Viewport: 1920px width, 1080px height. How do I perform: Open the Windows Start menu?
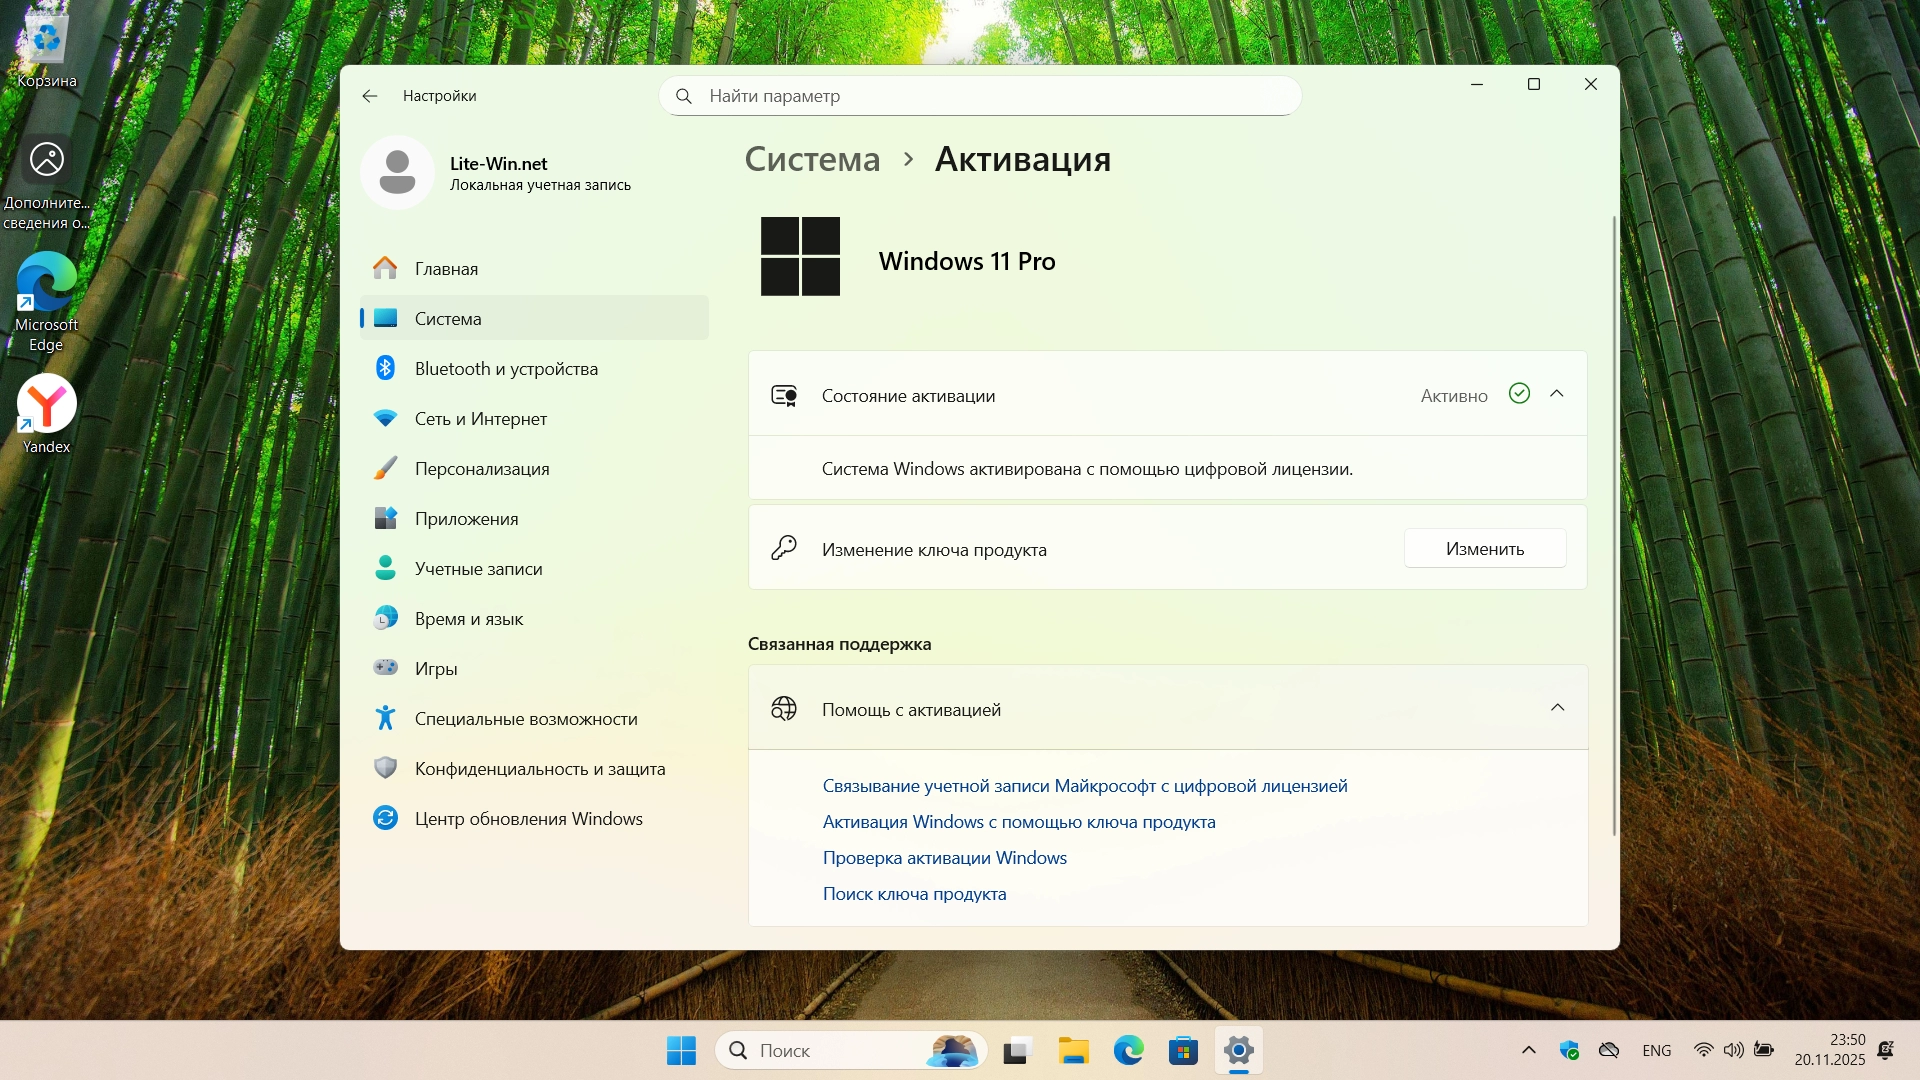tap(681, 1051)
